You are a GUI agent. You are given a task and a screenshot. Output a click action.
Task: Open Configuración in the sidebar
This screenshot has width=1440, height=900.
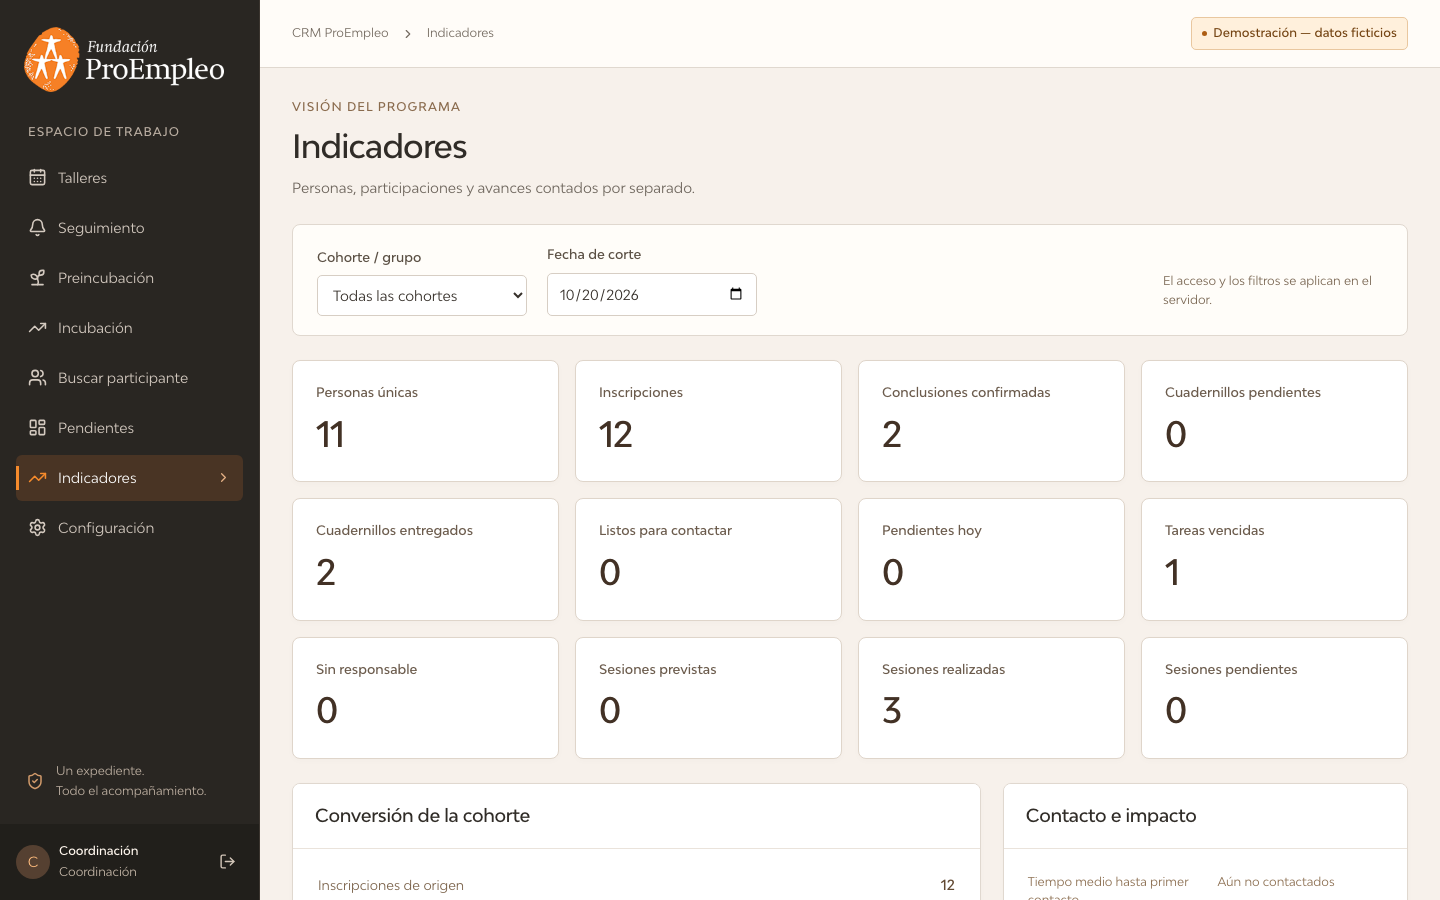coord(130,528)
